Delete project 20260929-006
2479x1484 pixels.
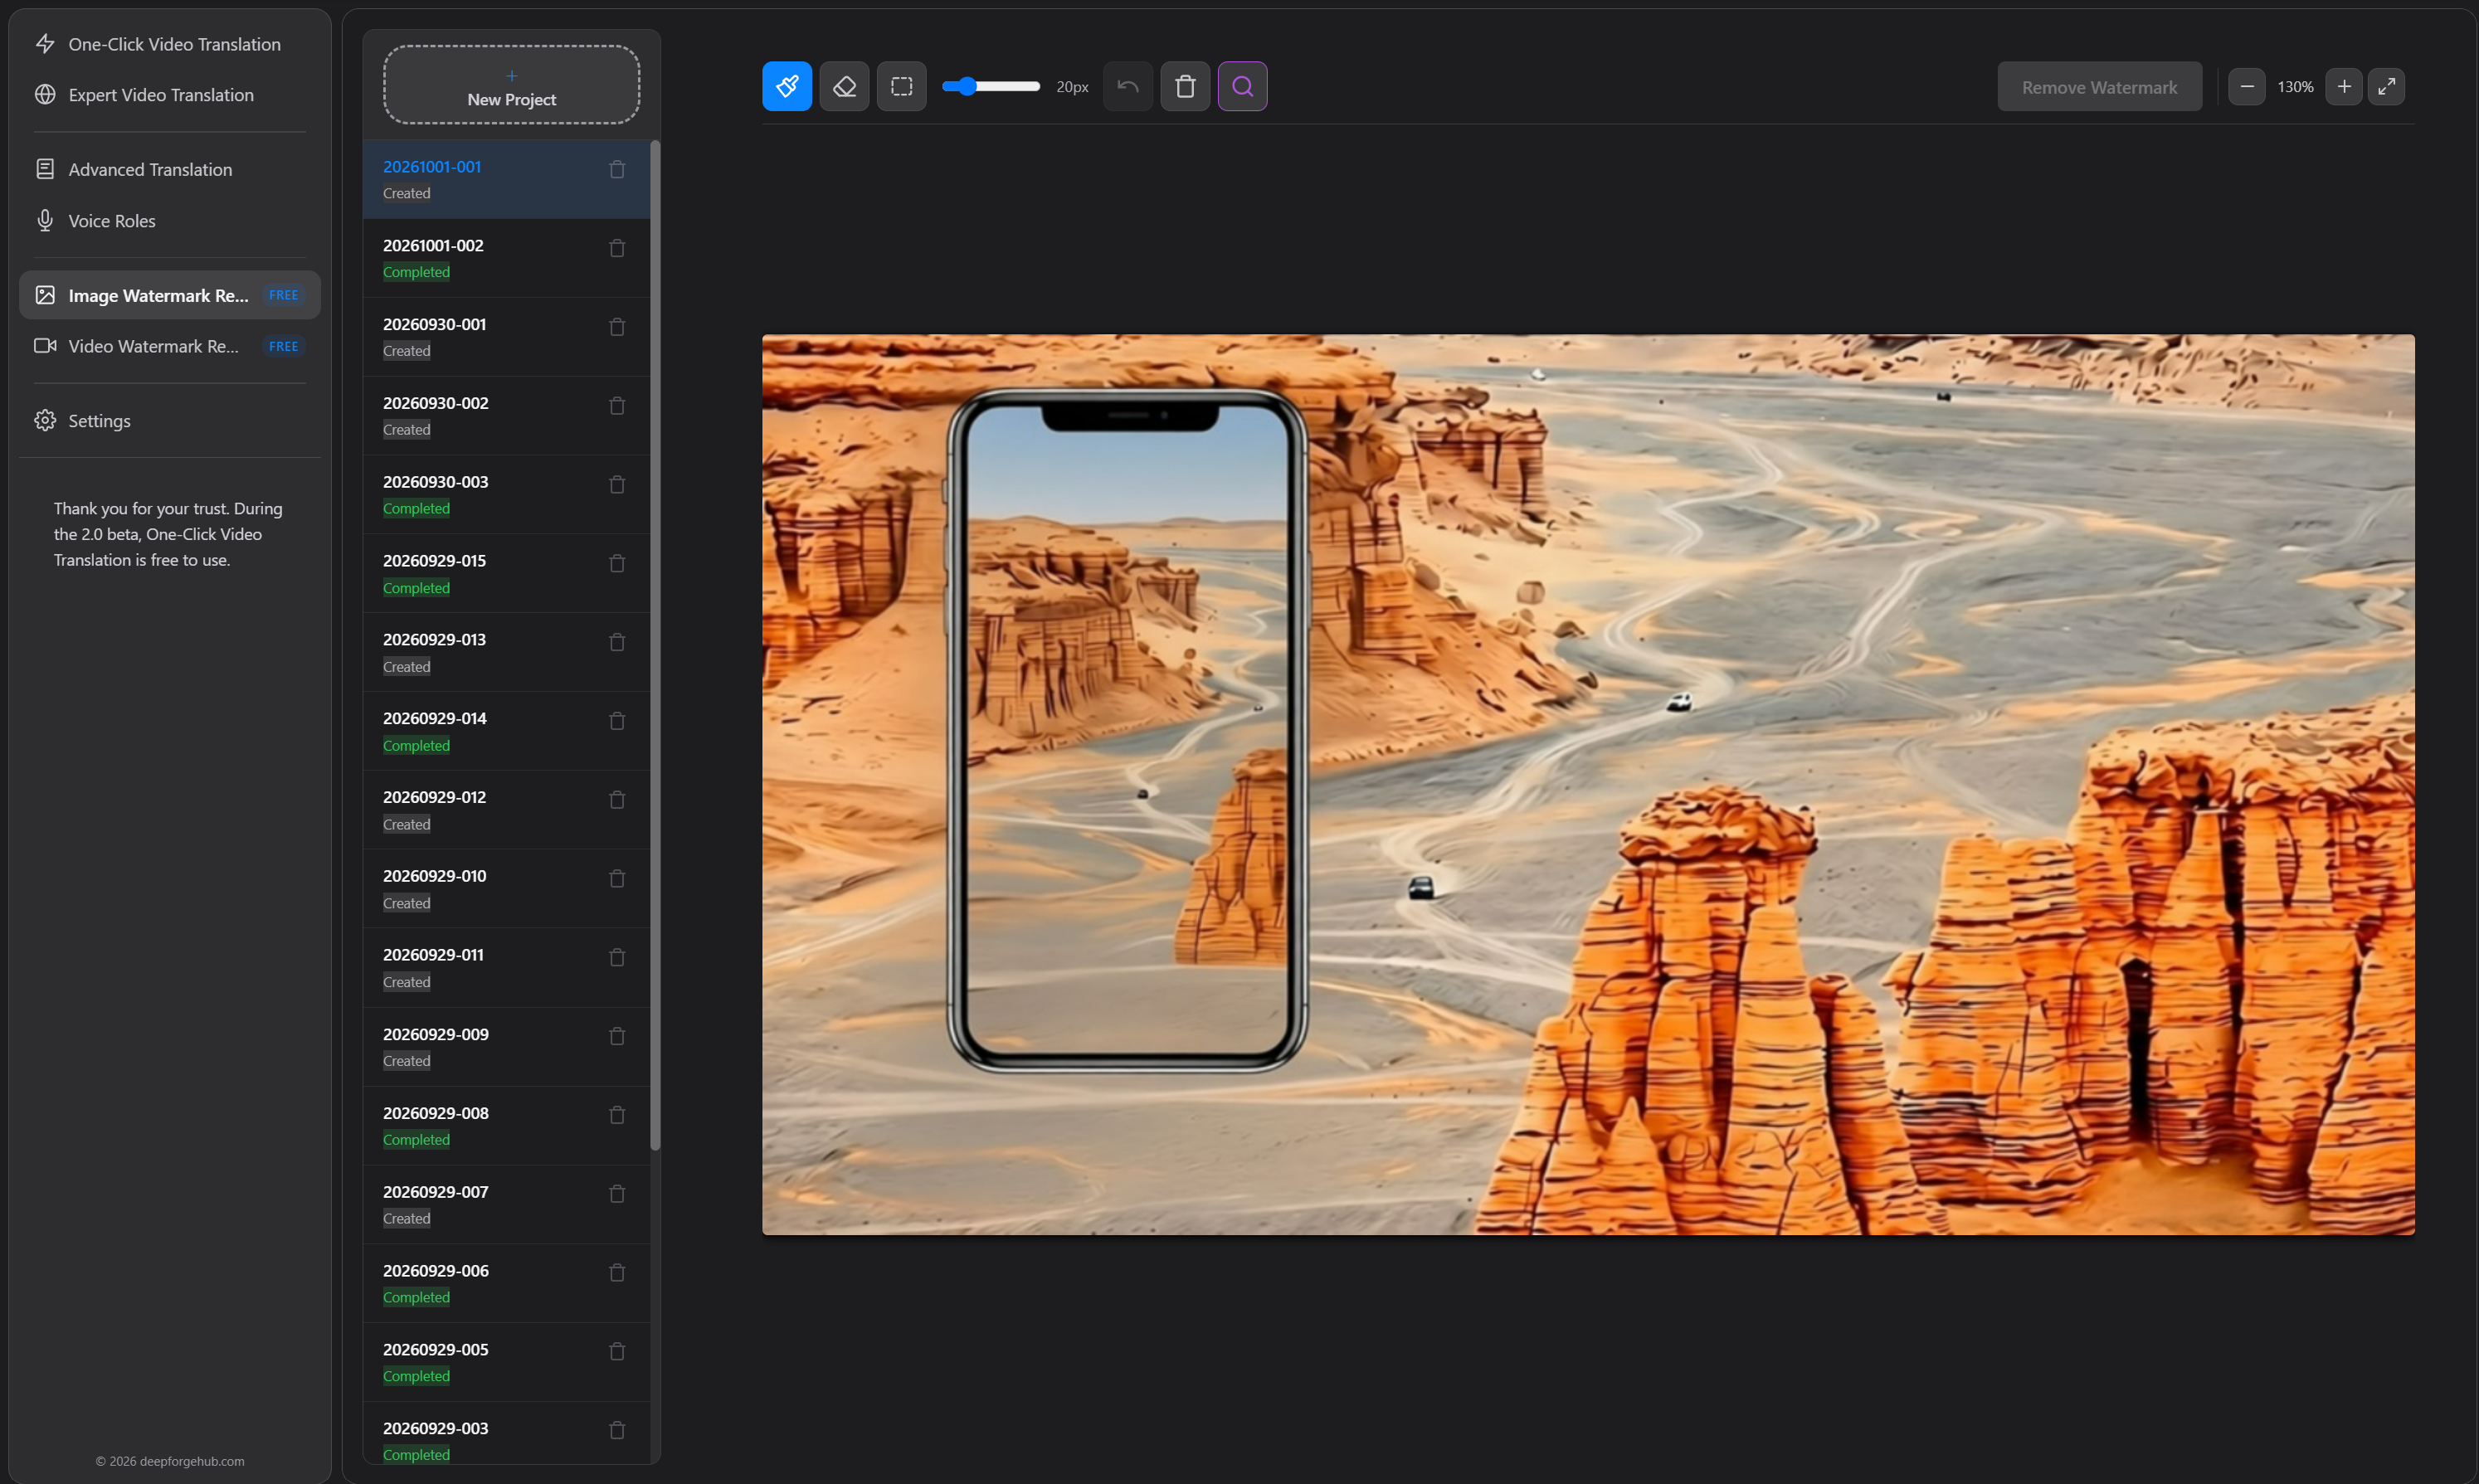[617, 1273]
